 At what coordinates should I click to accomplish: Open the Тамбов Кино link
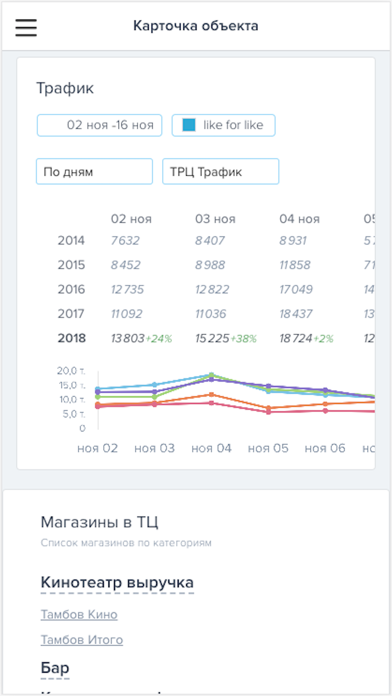click(x=79, y=615)
